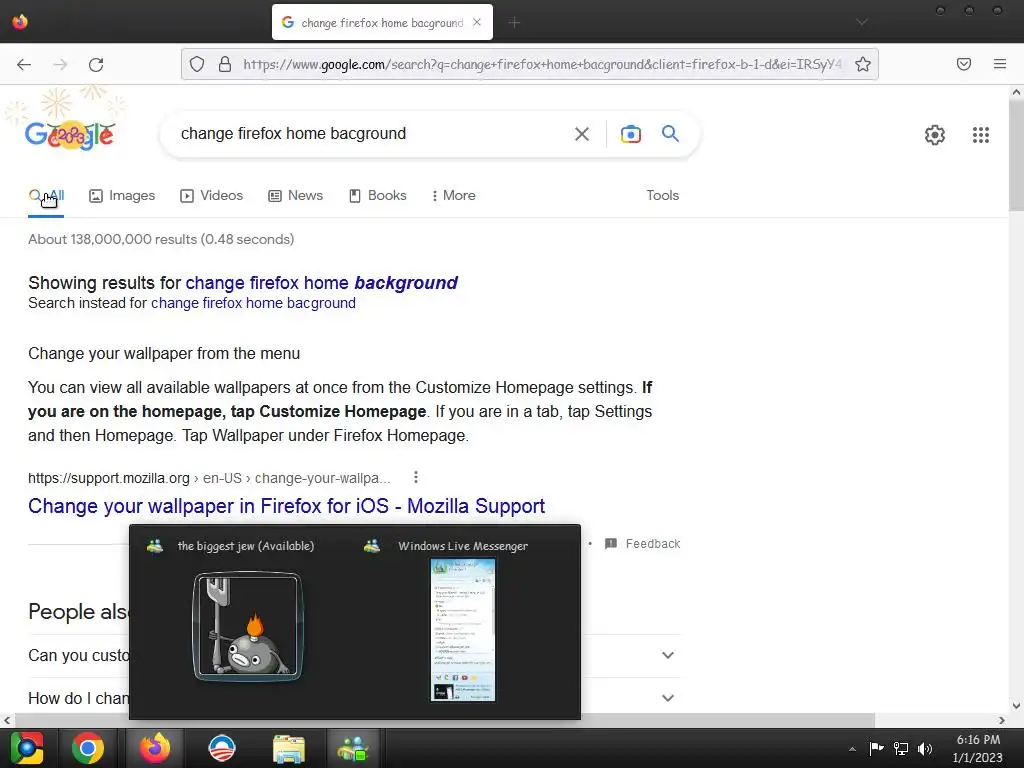Clear the Google search box
This screenshot has width=1024, height=768.
click(x=581, y=134)
